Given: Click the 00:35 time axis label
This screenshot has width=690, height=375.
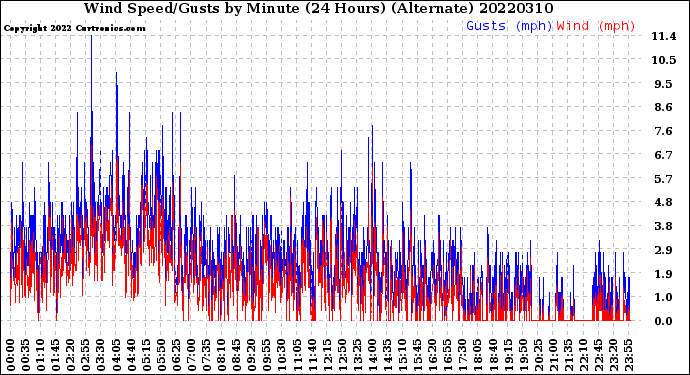Looking at the screenshot, I should click(x=26, y=355).
